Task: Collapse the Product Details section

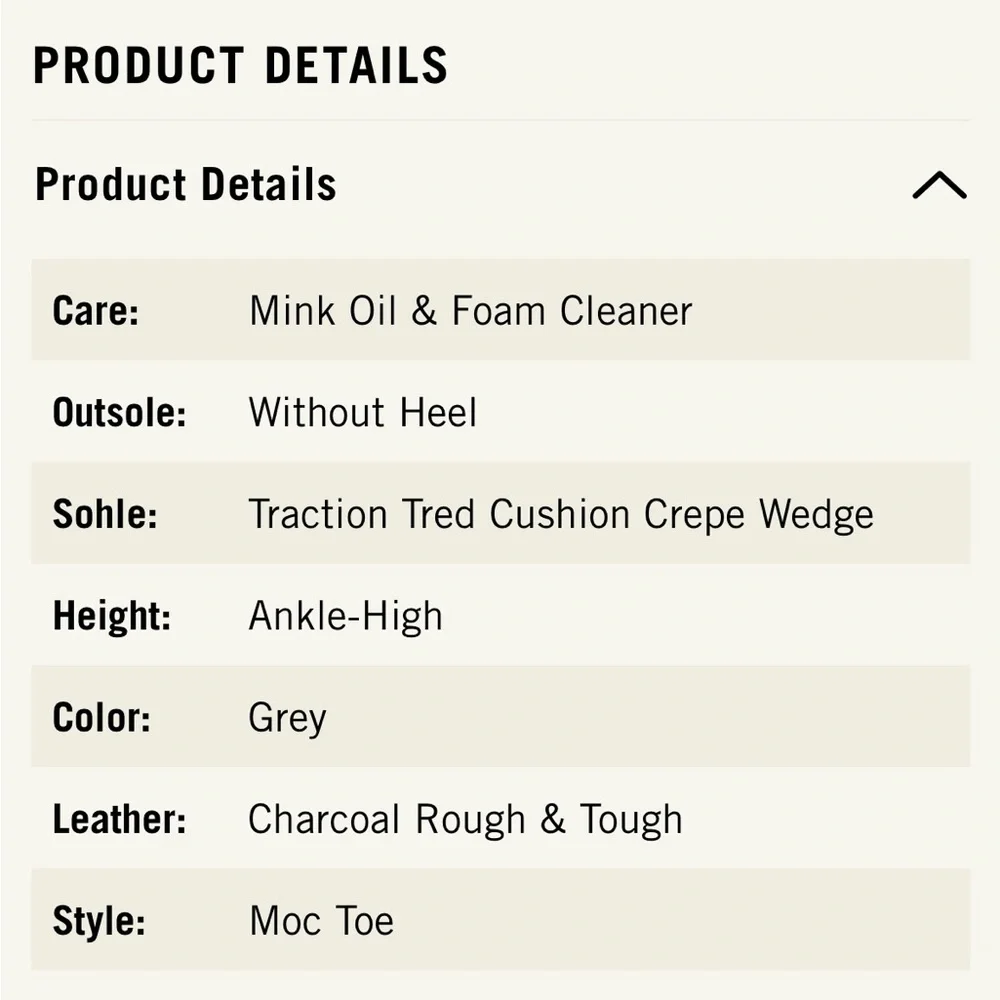Action: 938,185
